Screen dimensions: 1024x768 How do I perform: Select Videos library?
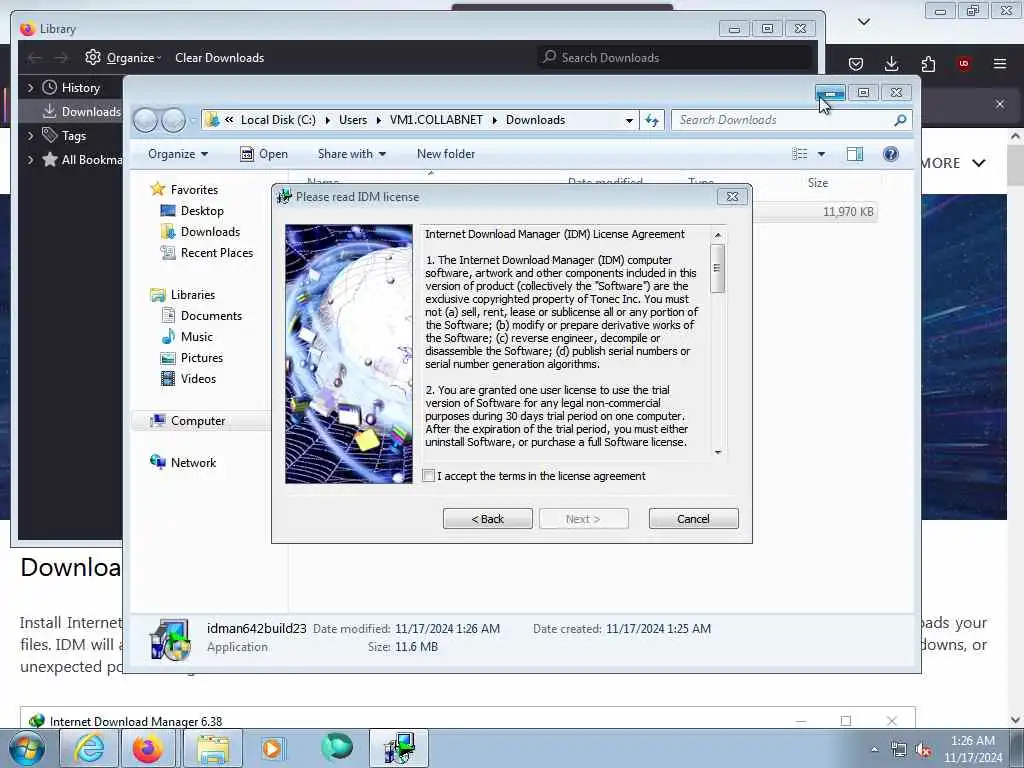point(198,379)
